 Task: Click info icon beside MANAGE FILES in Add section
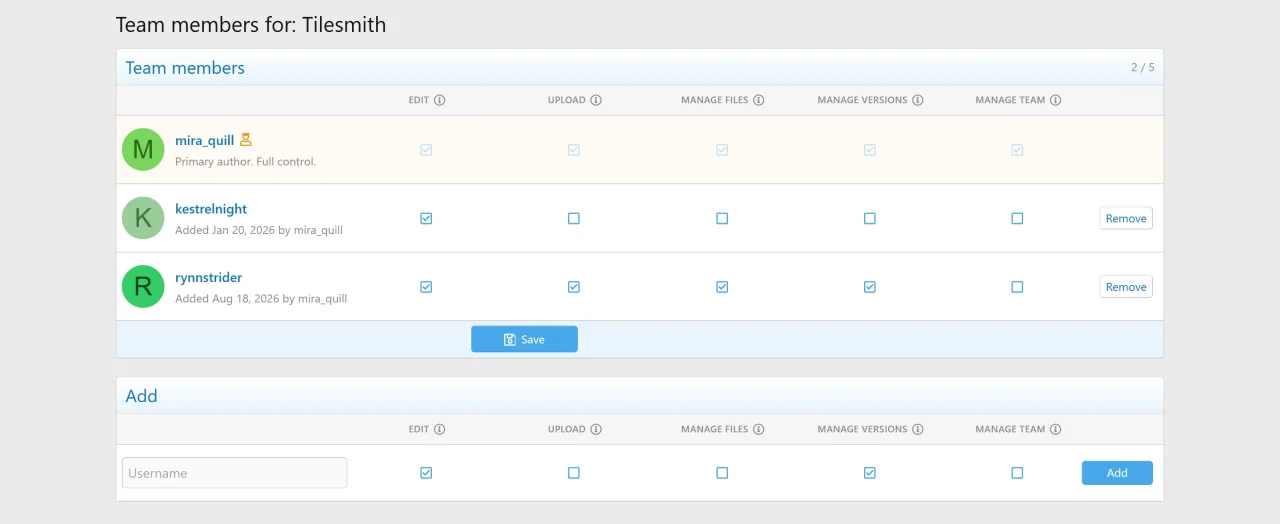click(759, 429)
